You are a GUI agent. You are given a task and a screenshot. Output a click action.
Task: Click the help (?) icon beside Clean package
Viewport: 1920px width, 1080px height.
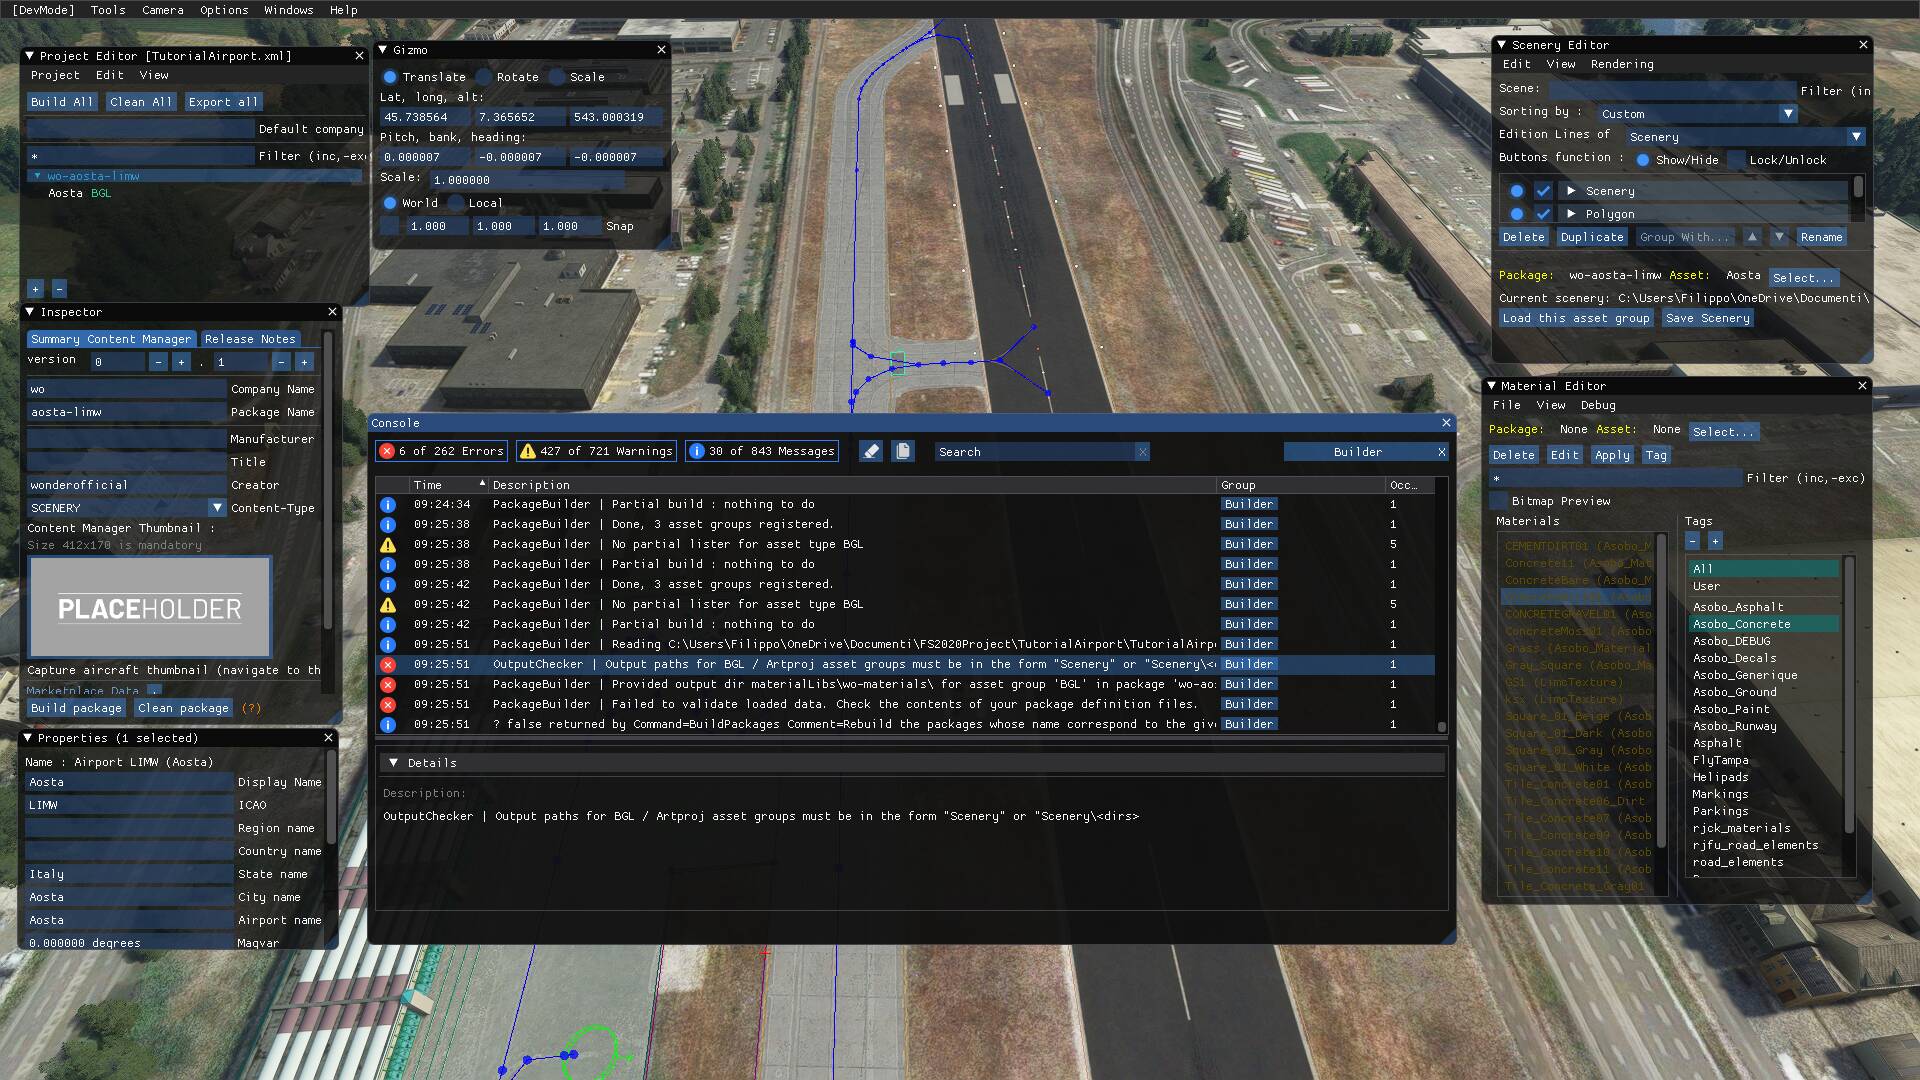coord(251,708)
